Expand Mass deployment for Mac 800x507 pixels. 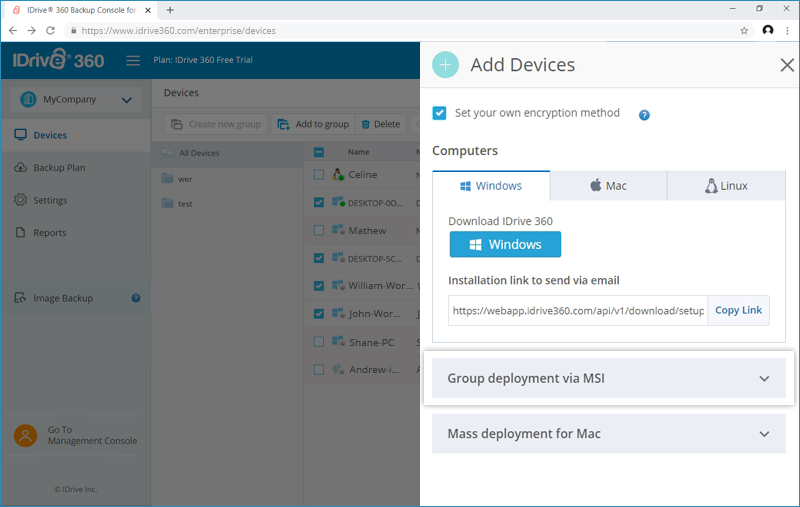coord(609,434)
